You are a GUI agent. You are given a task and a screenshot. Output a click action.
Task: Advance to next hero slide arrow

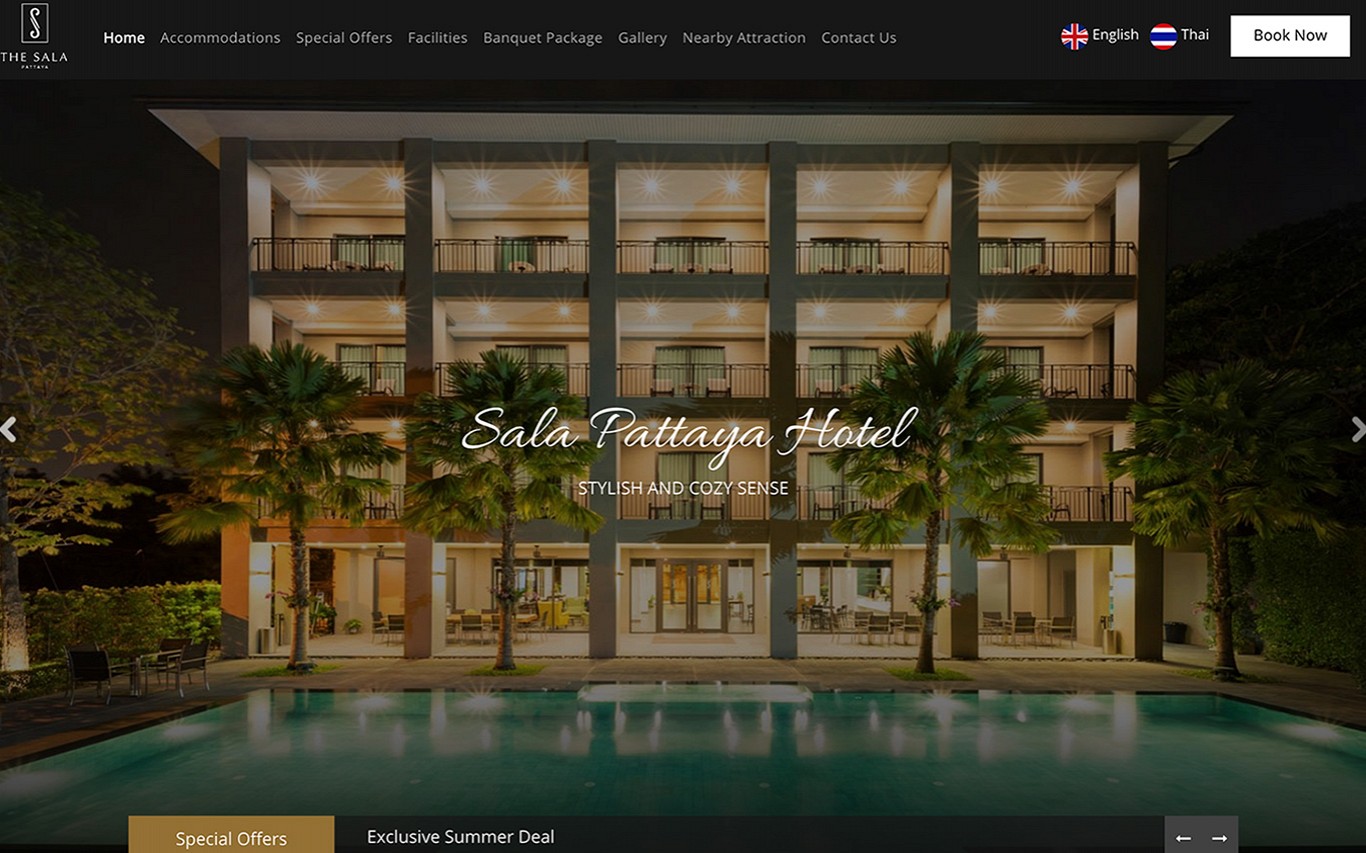[x=1358, y=430]
